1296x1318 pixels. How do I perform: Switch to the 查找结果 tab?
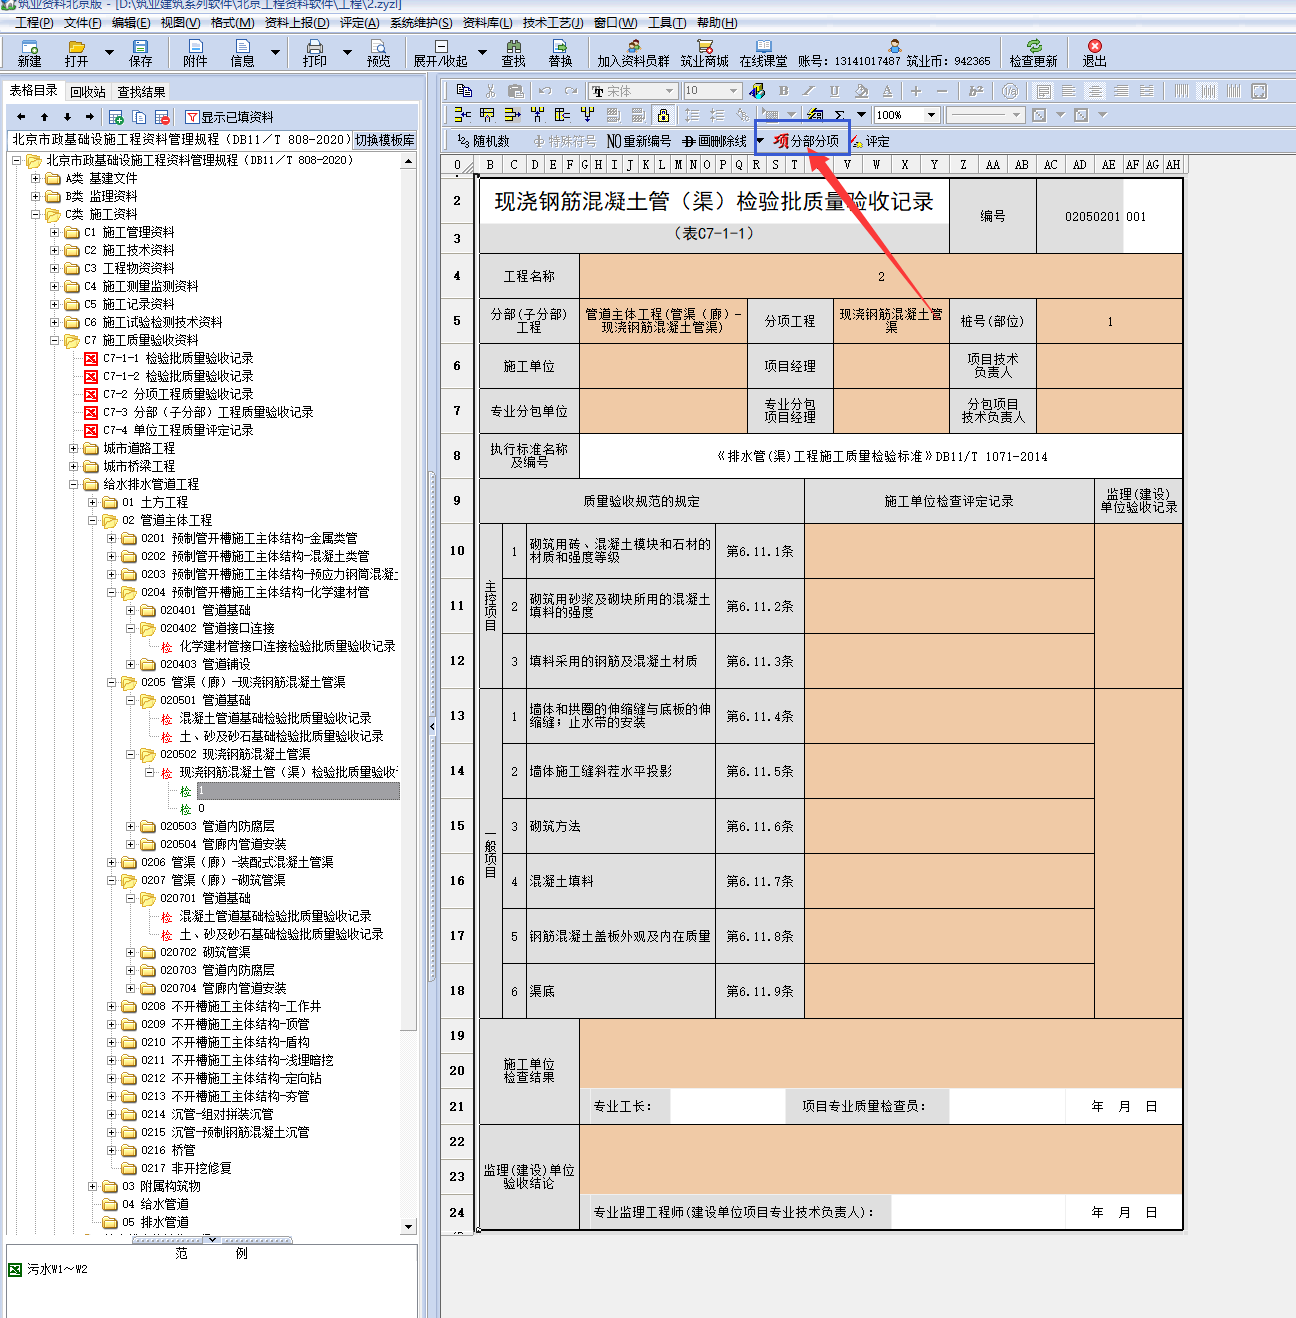click(x=141, y=92)
